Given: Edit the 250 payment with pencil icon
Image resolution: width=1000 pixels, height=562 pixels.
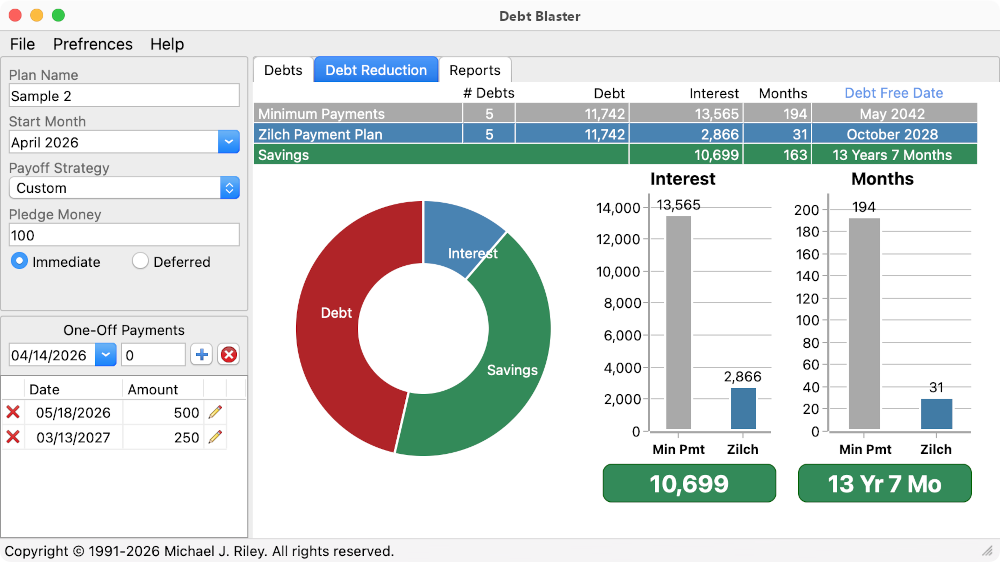Looking at the screenshot, I should [215, 437].
